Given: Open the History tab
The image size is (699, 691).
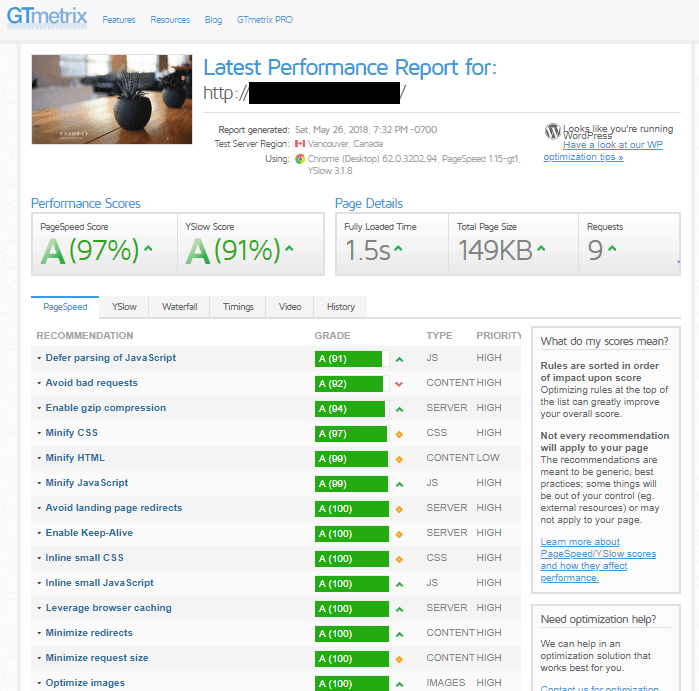Looking at the screenshot, I should 341,307.
